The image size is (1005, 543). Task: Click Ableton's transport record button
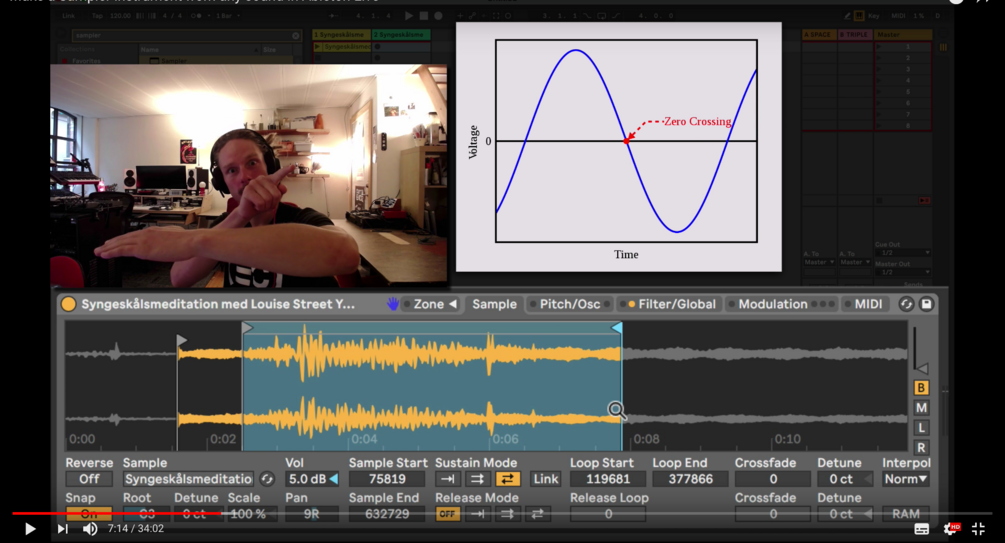click(438, 15)
